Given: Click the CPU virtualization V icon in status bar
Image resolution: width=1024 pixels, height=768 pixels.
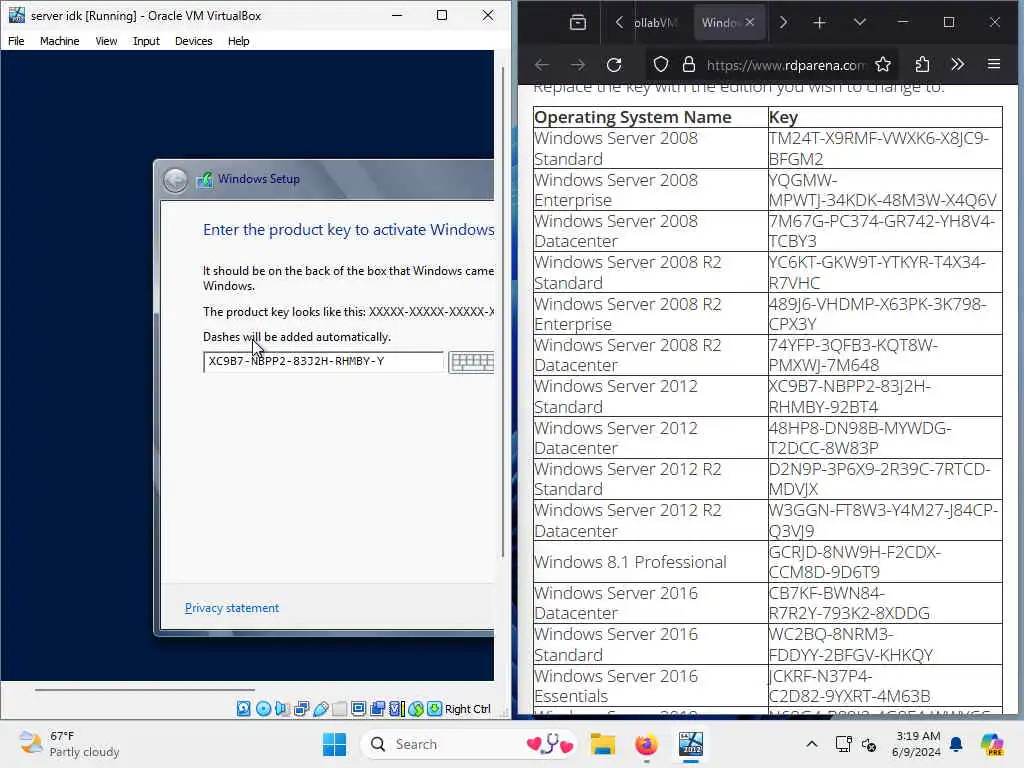Looking at the screenshot, I should 396,709.
